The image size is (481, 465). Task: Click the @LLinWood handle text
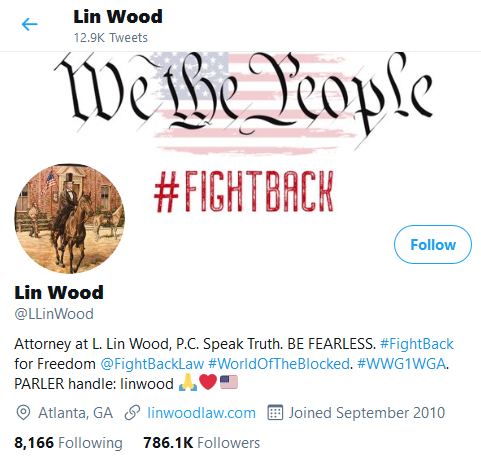point(54,314)
